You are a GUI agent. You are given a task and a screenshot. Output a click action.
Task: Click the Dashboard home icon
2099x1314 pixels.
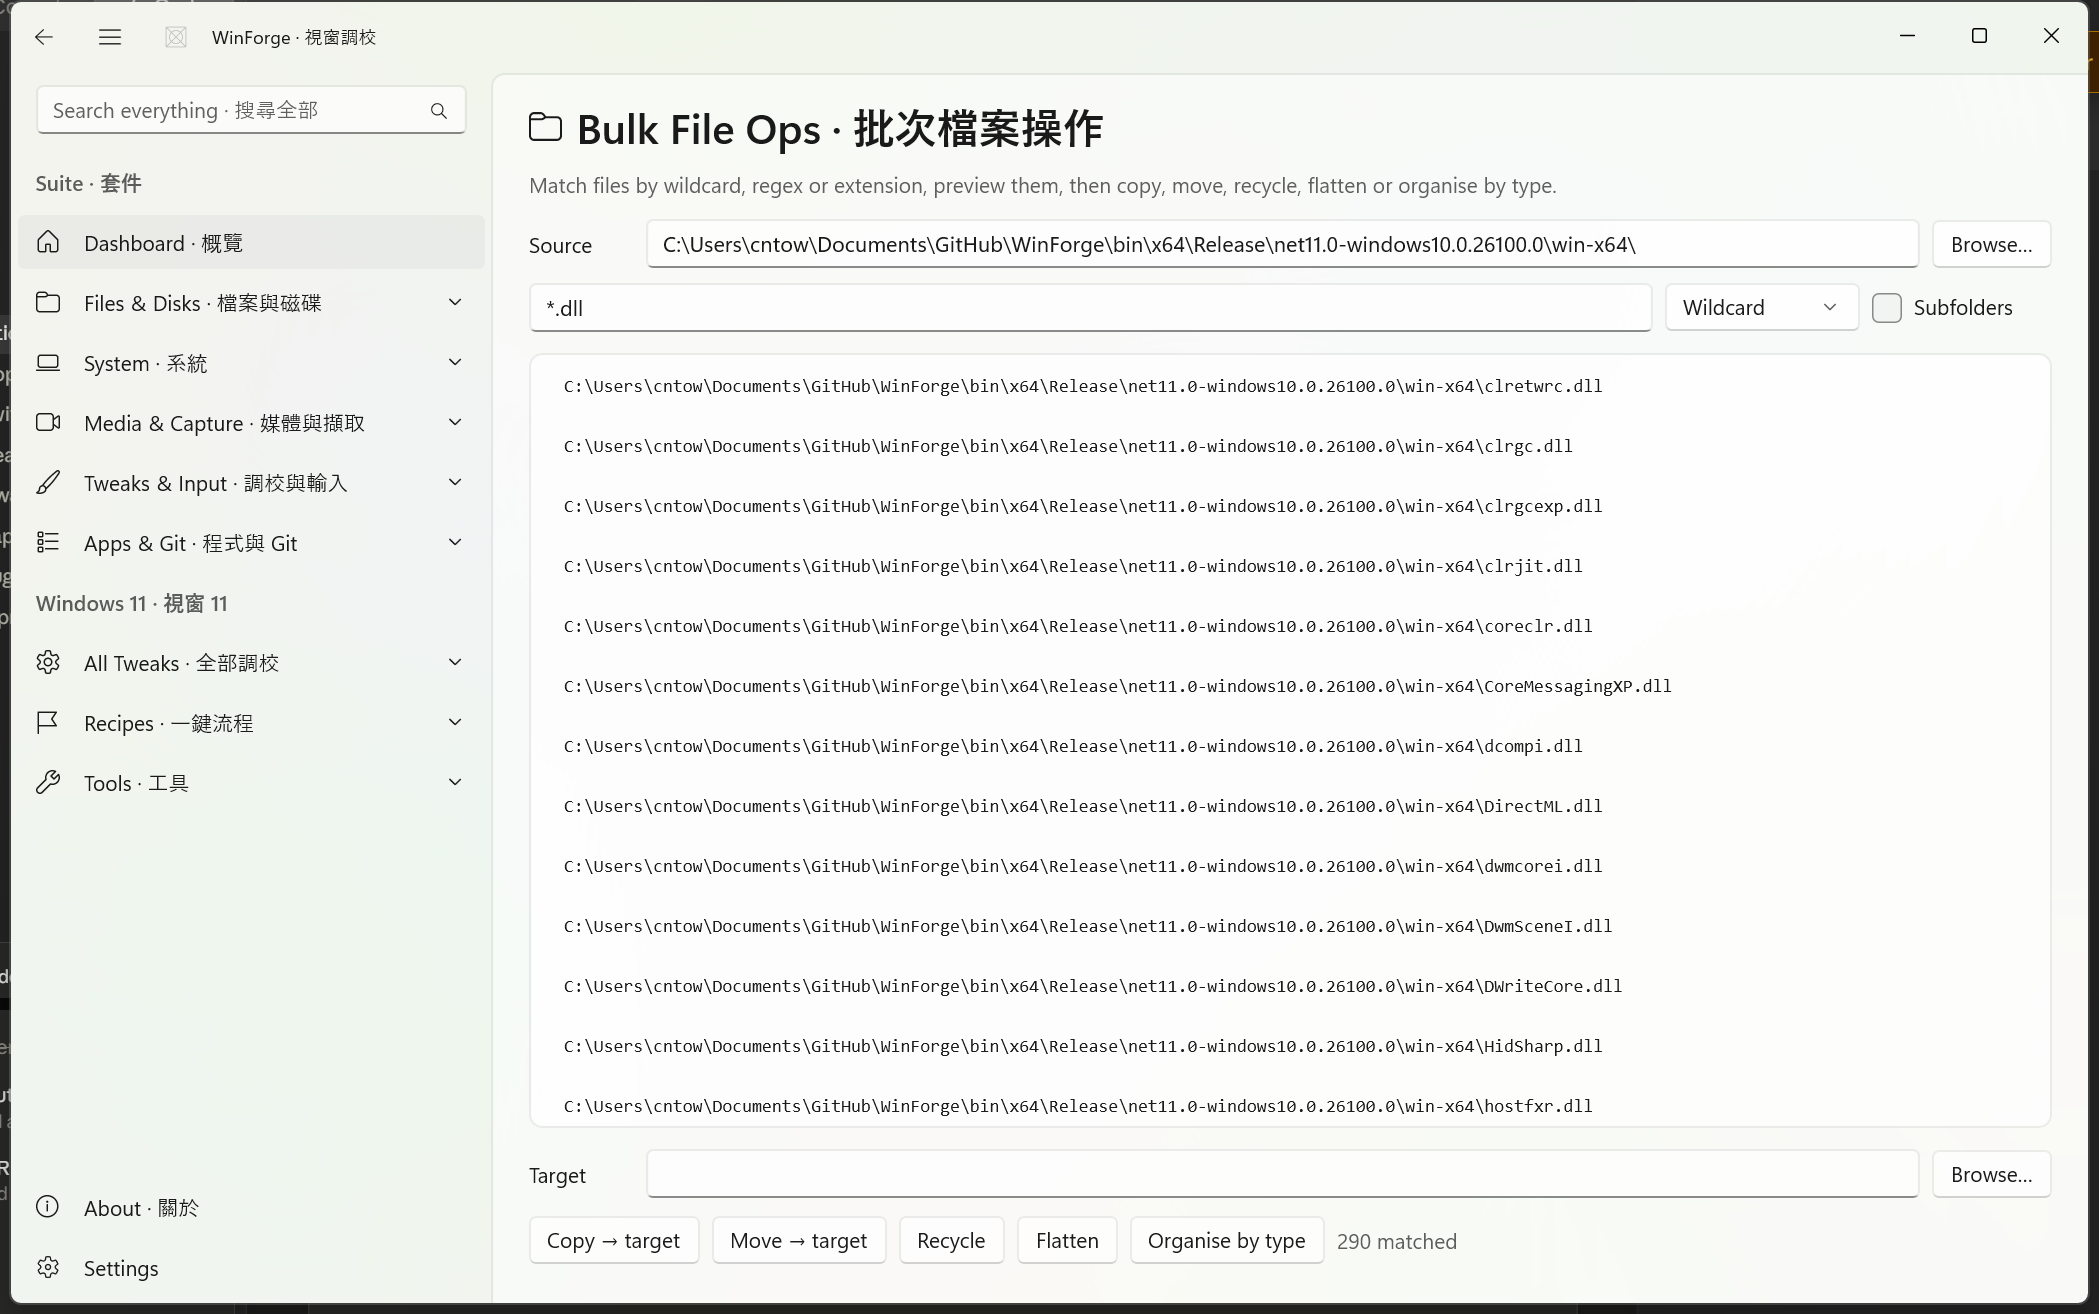point(48,242)
